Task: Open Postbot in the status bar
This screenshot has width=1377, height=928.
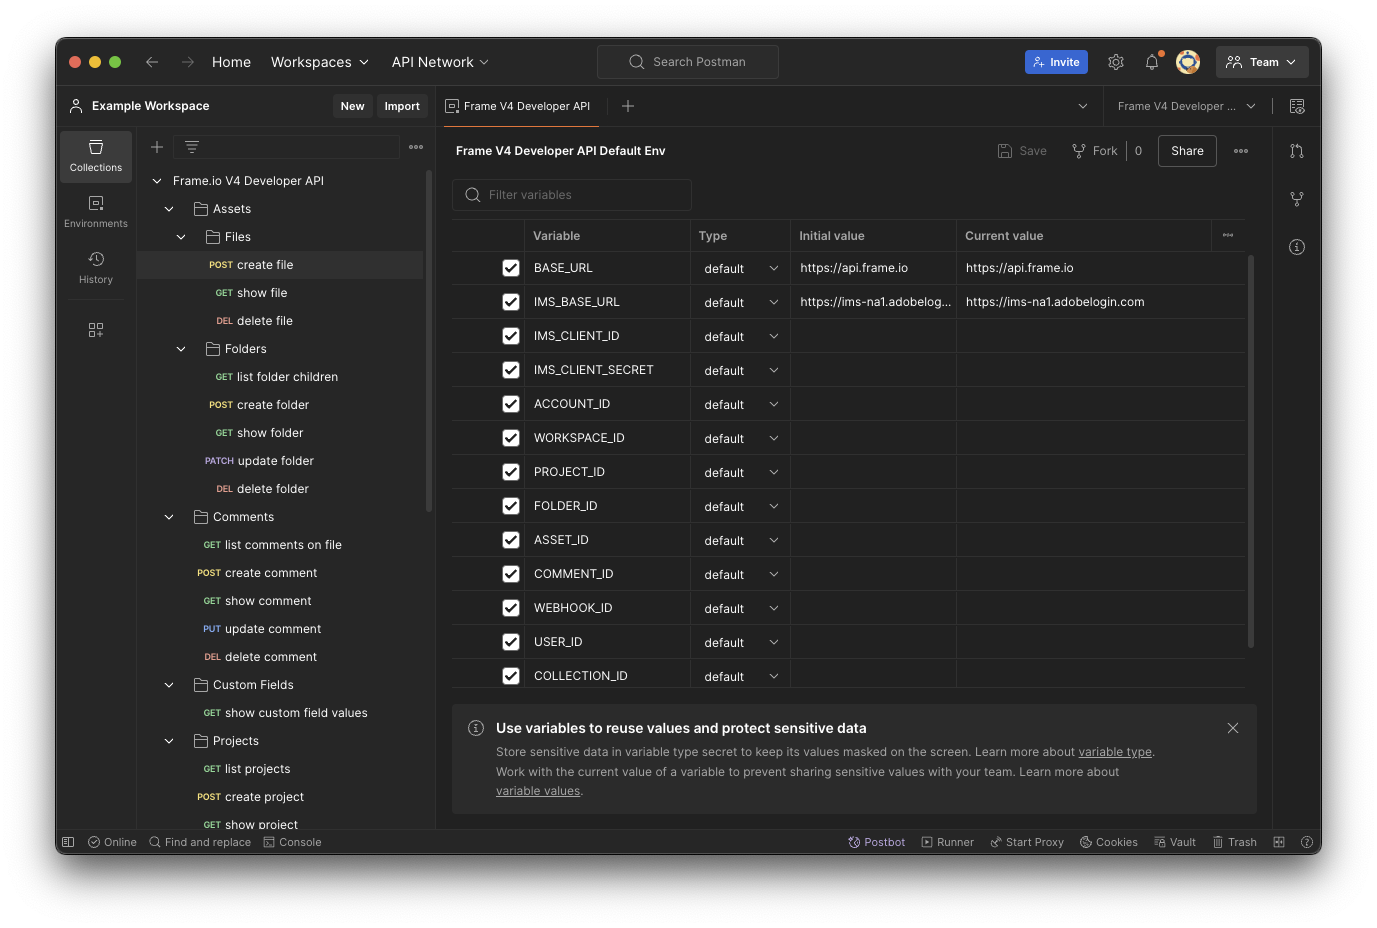Action: click(876, 842)
